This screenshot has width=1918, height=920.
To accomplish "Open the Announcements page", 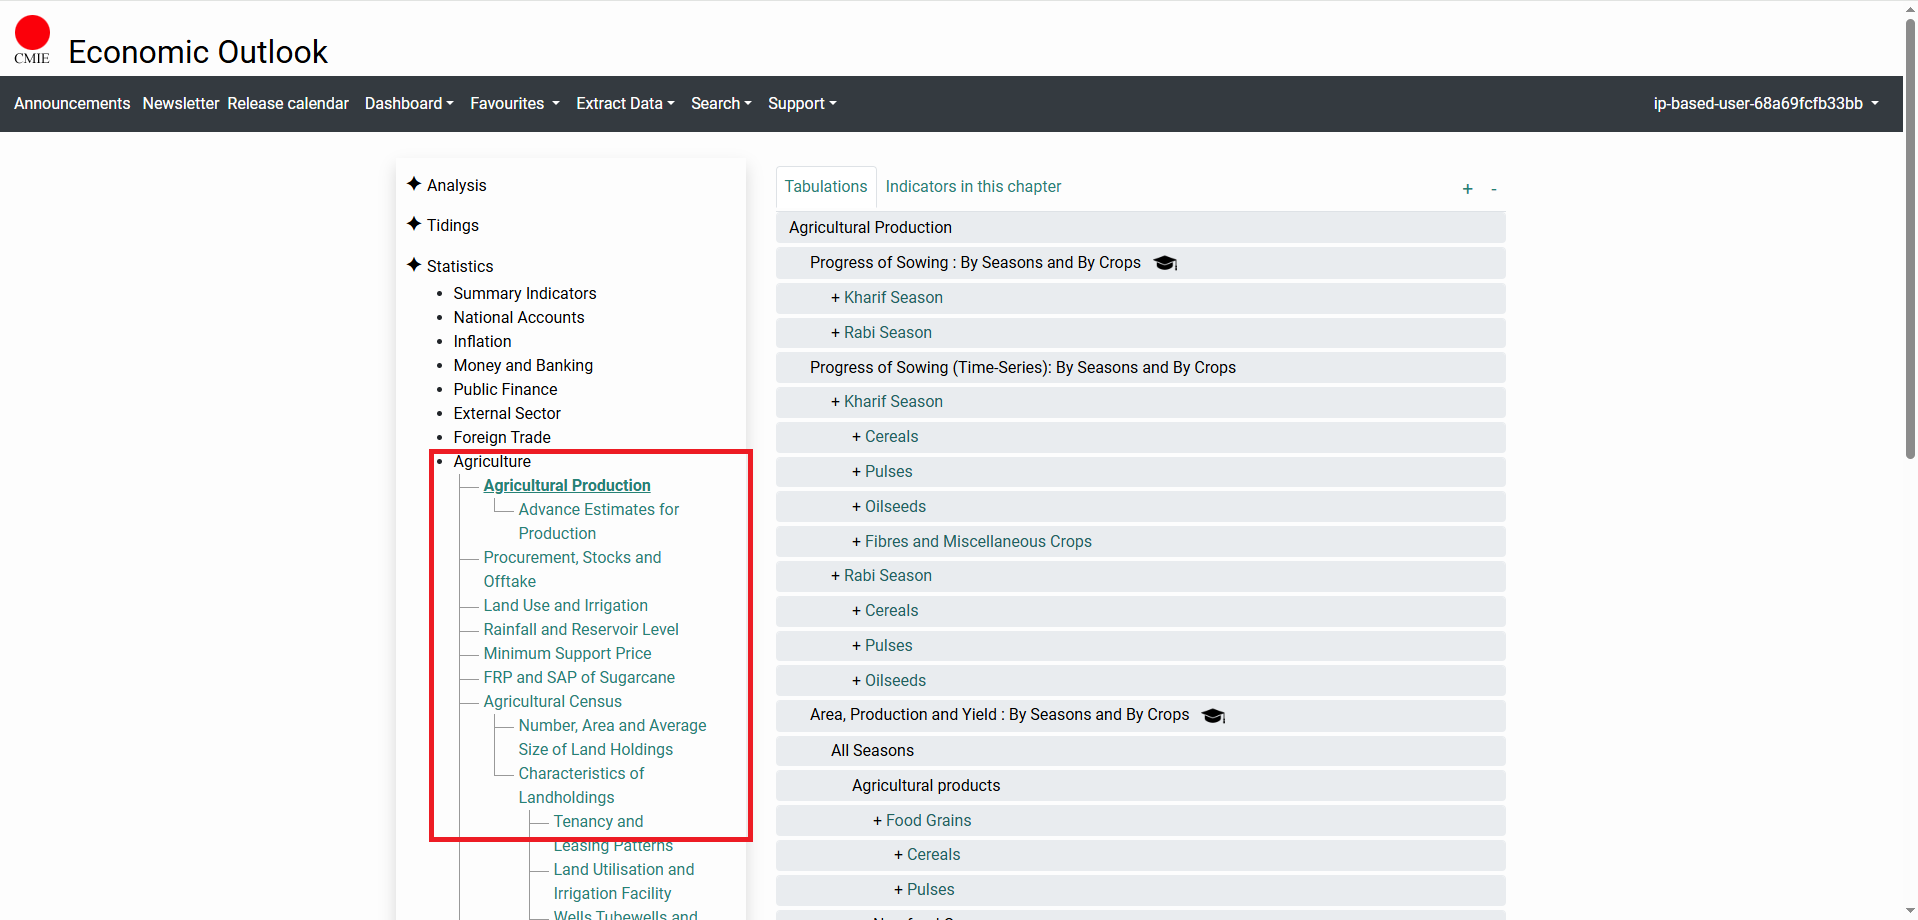I will [x=72, y=104].
